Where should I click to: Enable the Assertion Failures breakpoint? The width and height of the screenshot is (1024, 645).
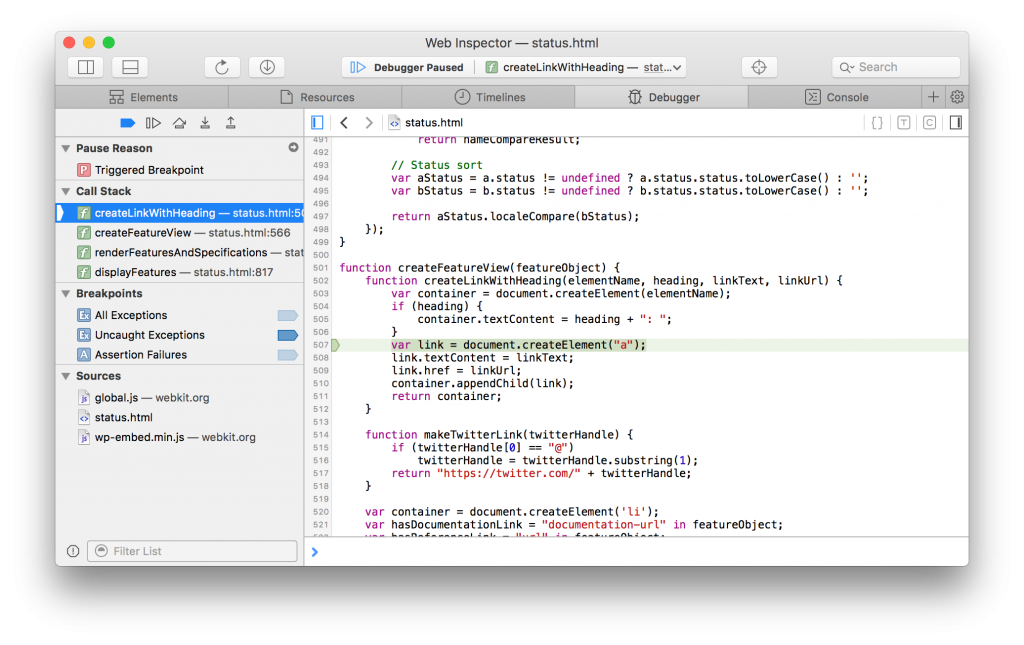[x=287, y=354]
